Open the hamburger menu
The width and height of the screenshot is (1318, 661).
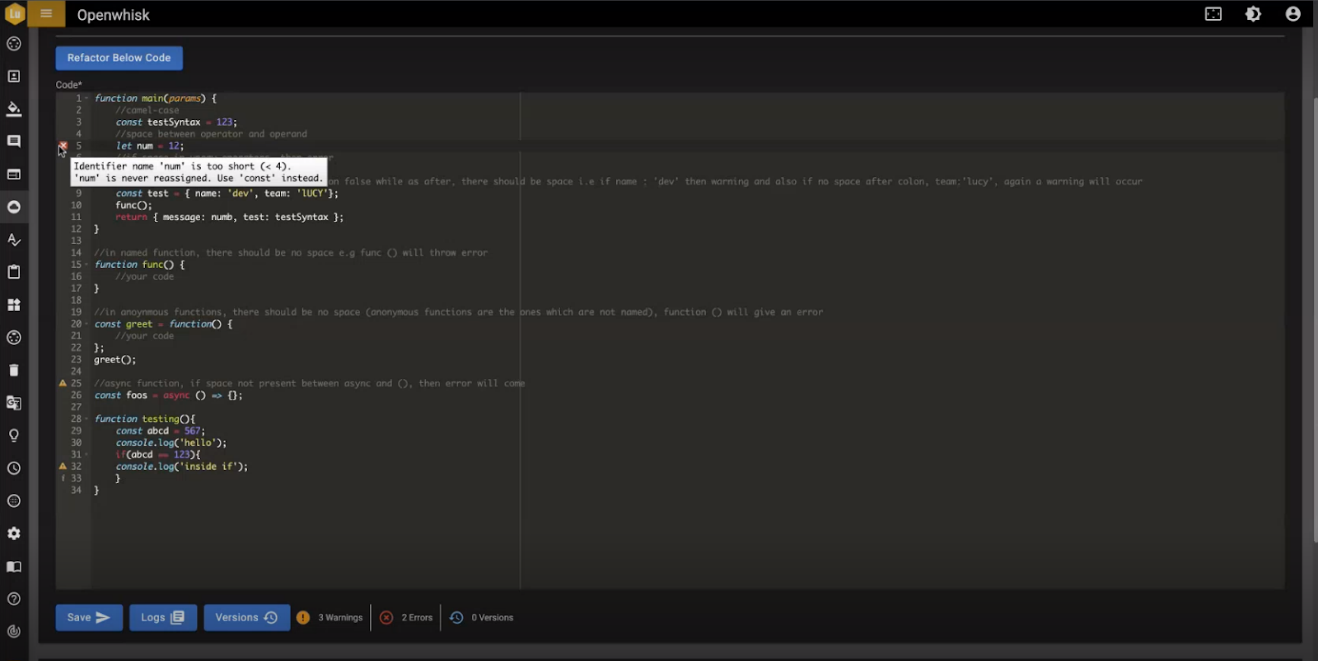point(46,14)
